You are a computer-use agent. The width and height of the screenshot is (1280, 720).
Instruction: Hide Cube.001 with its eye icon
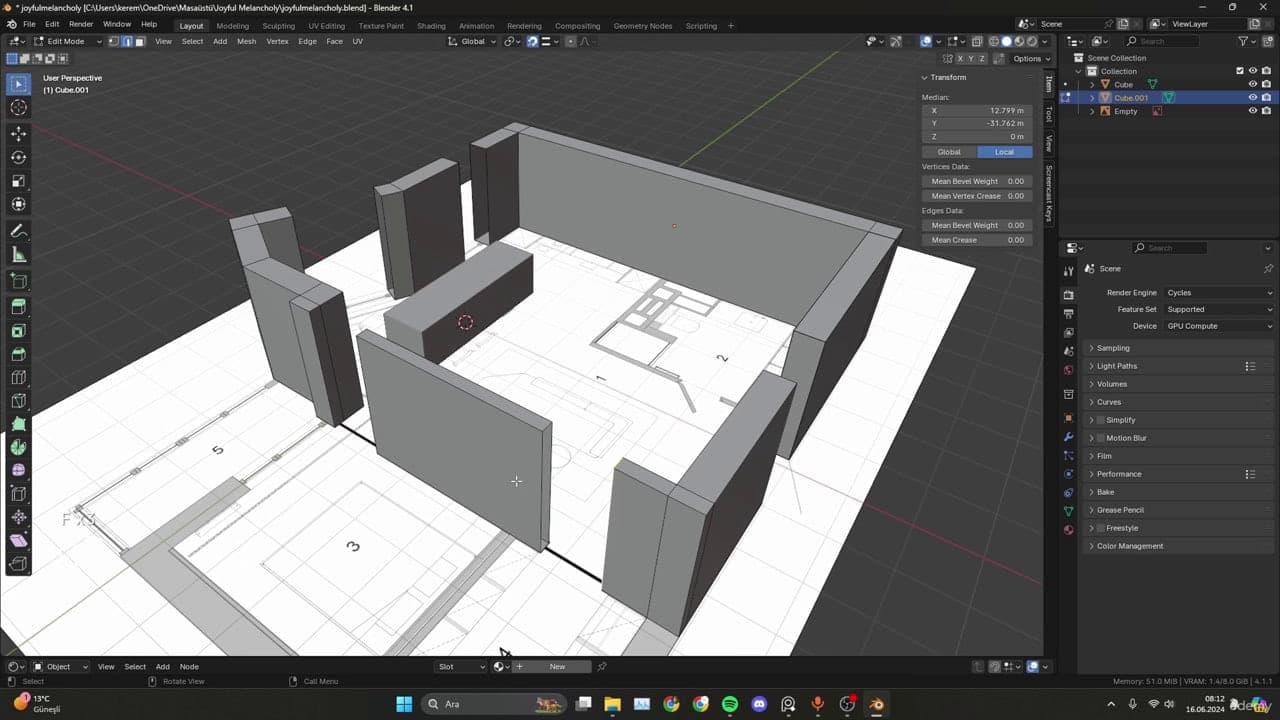click(1252, 98)
